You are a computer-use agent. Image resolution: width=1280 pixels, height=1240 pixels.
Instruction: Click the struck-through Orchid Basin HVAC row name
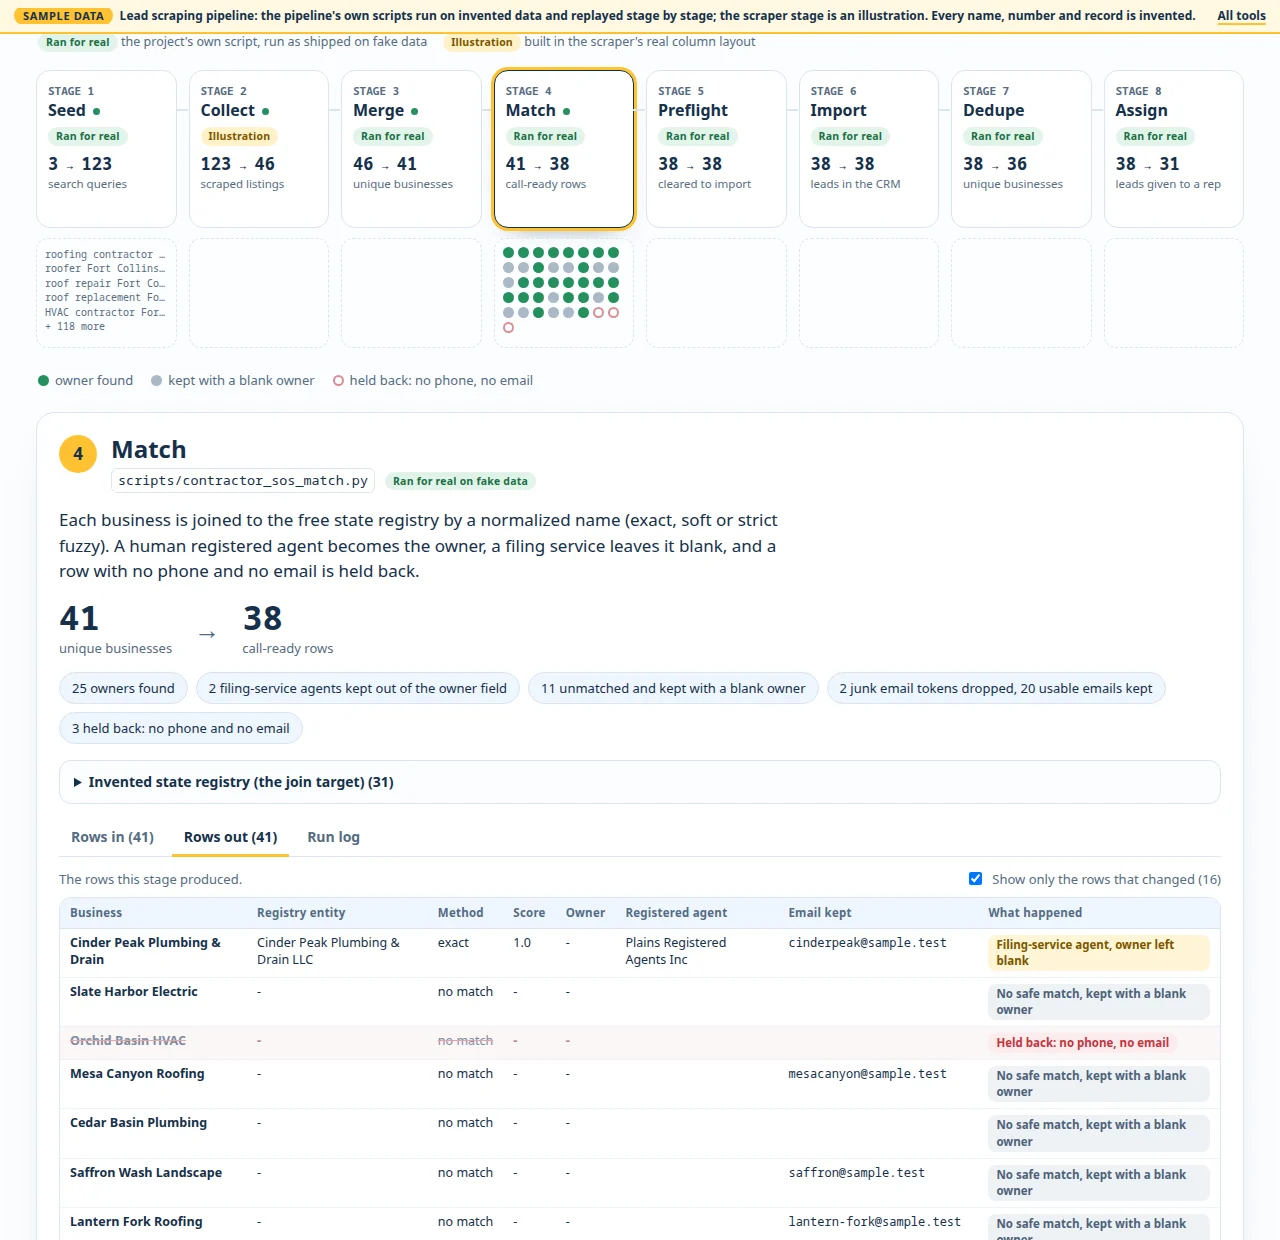(x=128, y=1041)
